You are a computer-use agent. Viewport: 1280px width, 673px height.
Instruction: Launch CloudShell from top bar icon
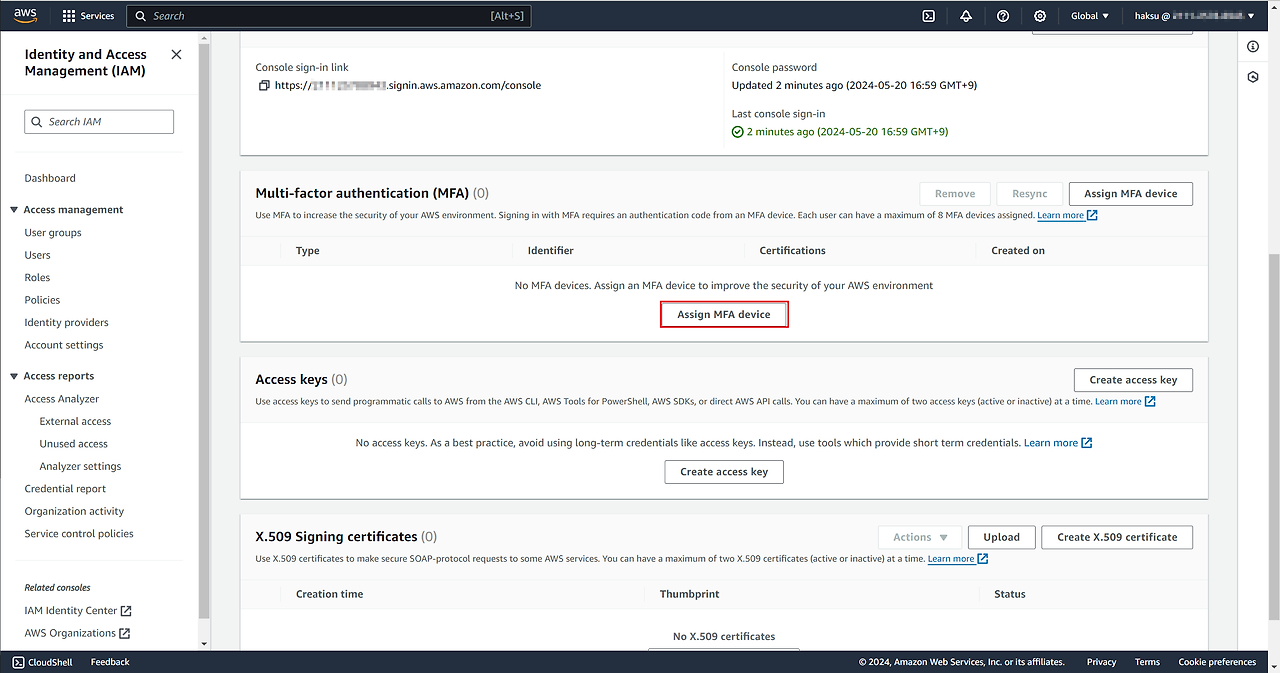click(928, 16)
